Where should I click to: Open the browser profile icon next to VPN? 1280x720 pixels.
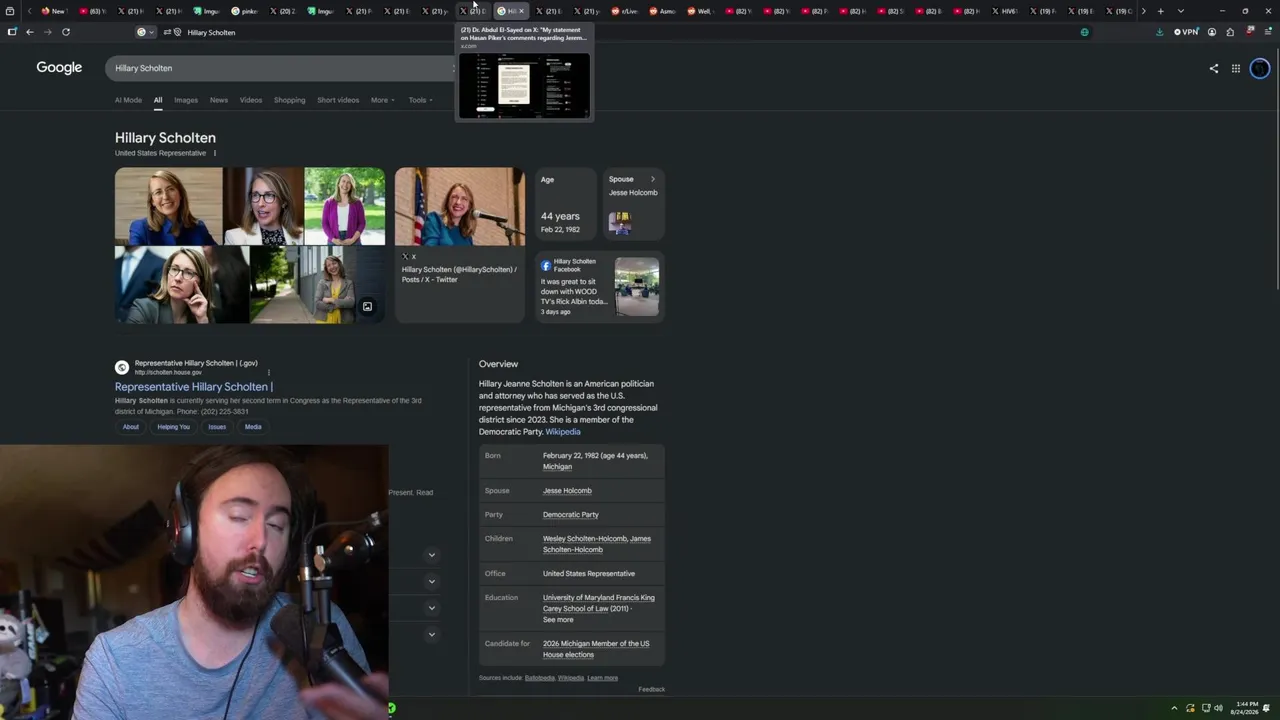click(1212, 32)
